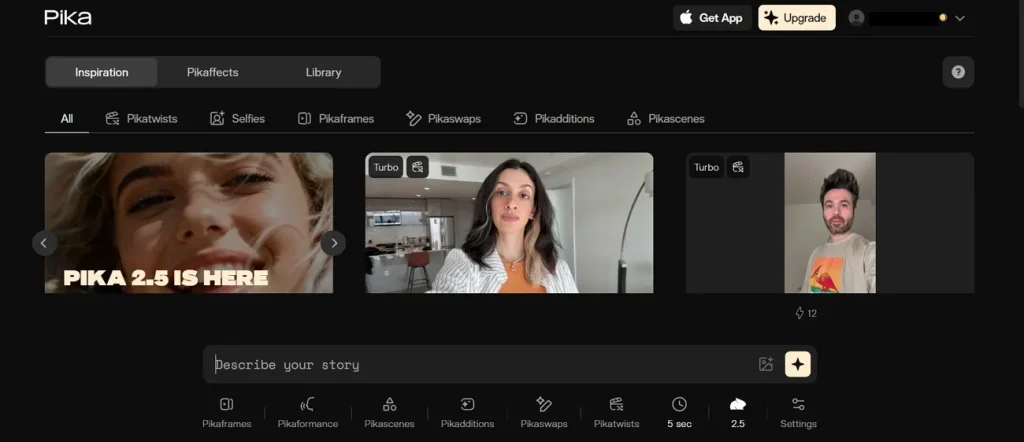1024x442 pixels.
Task: Expand the account menu chevron
Action: [x=959, y=18]
